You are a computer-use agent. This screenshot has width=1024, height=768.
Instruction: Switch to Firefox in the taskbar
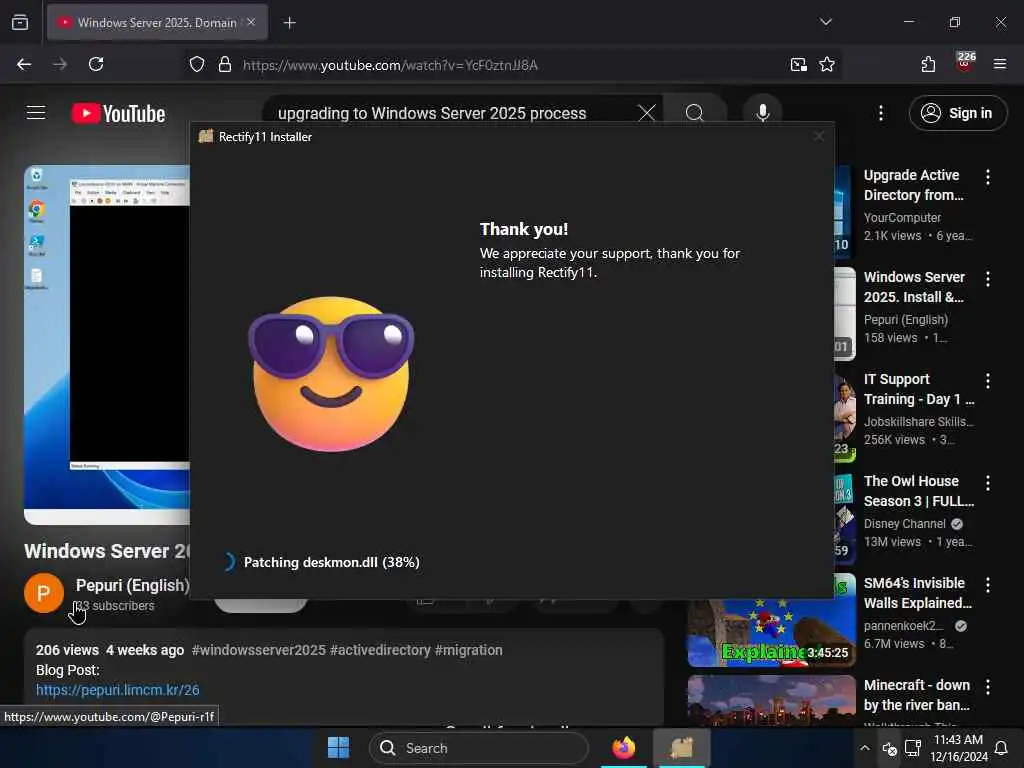[x=623, y=747]
